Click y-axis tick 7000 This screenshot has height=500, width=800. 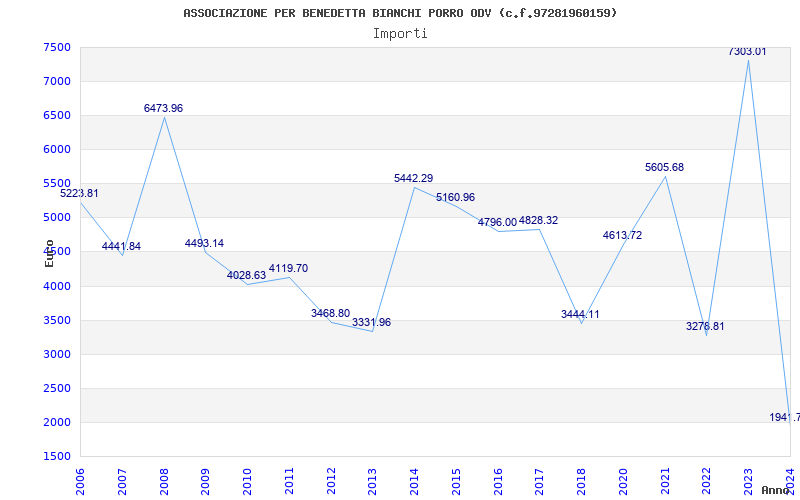click(x=57, y=82)
